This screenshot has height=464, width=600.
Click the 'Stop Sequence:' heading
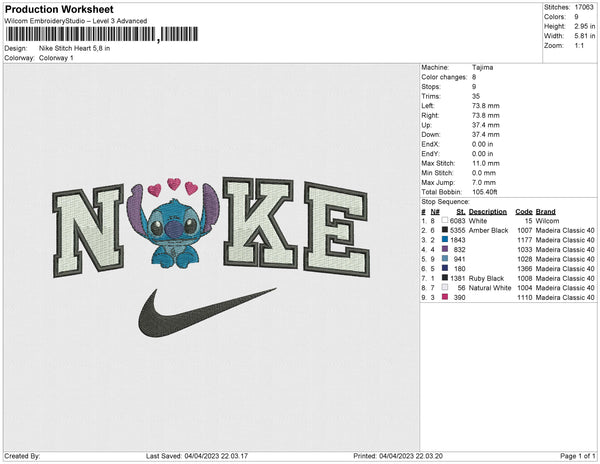click(x=445, y=202)
